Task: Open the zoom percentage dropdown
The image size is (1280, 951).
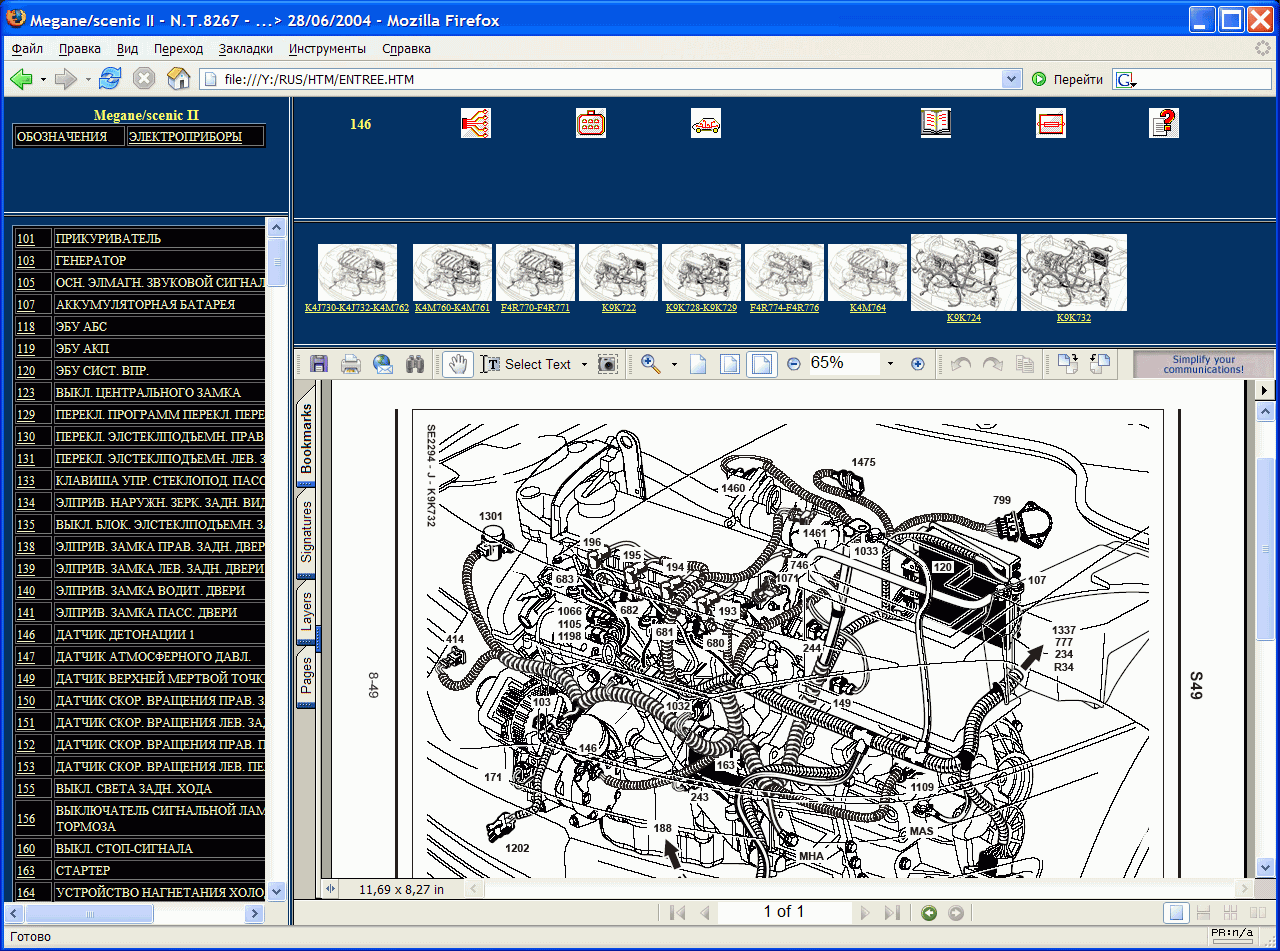Action: click(x=890, y=365)
